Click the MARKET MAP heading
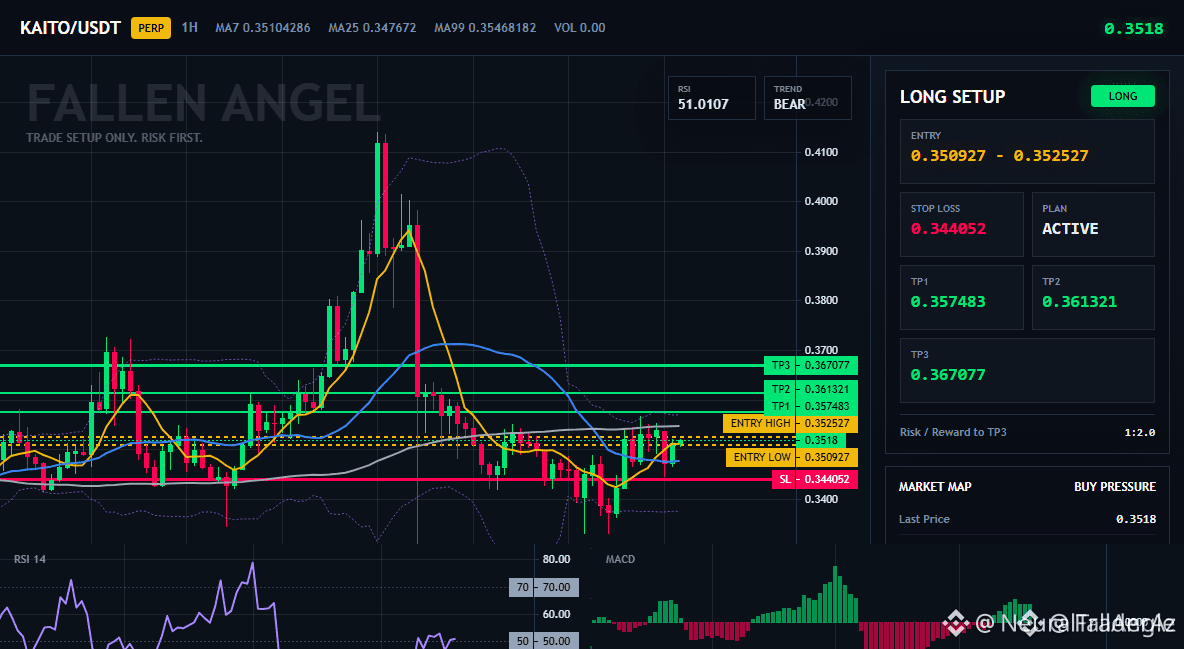1184x649 pixels. tap(935, 487)
